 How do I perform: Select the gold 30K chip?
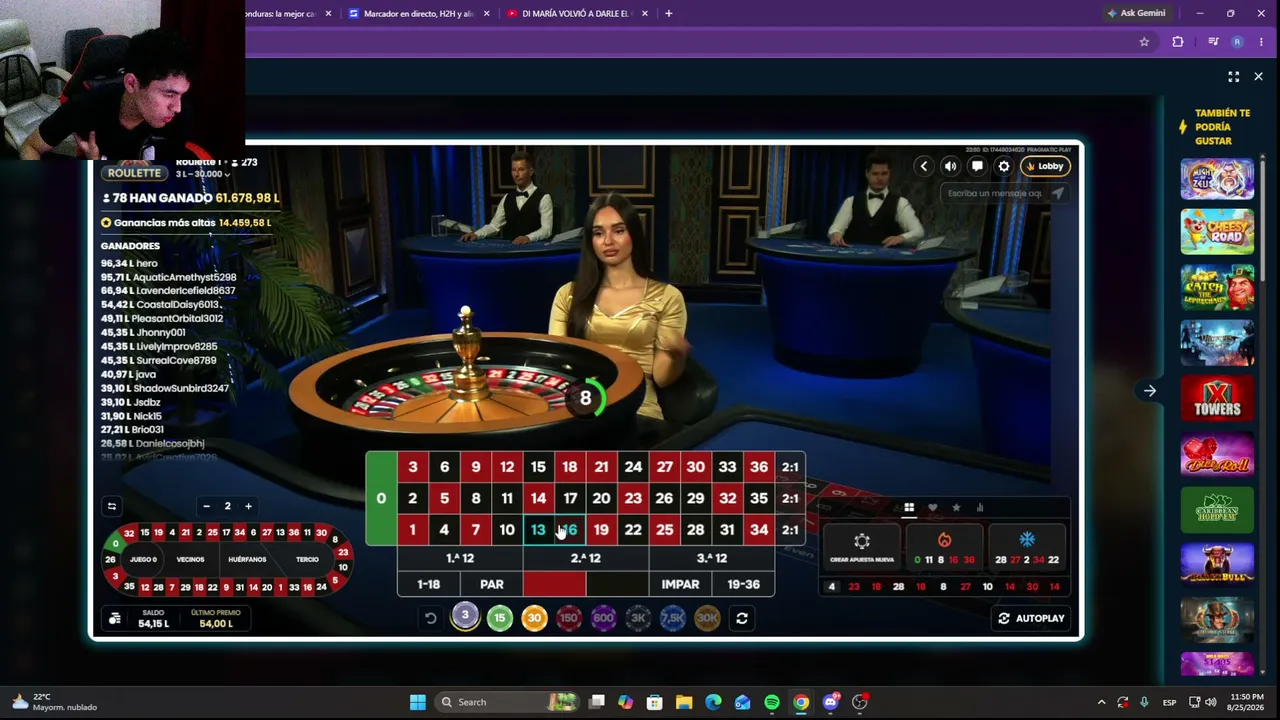[x=707, y=618]
